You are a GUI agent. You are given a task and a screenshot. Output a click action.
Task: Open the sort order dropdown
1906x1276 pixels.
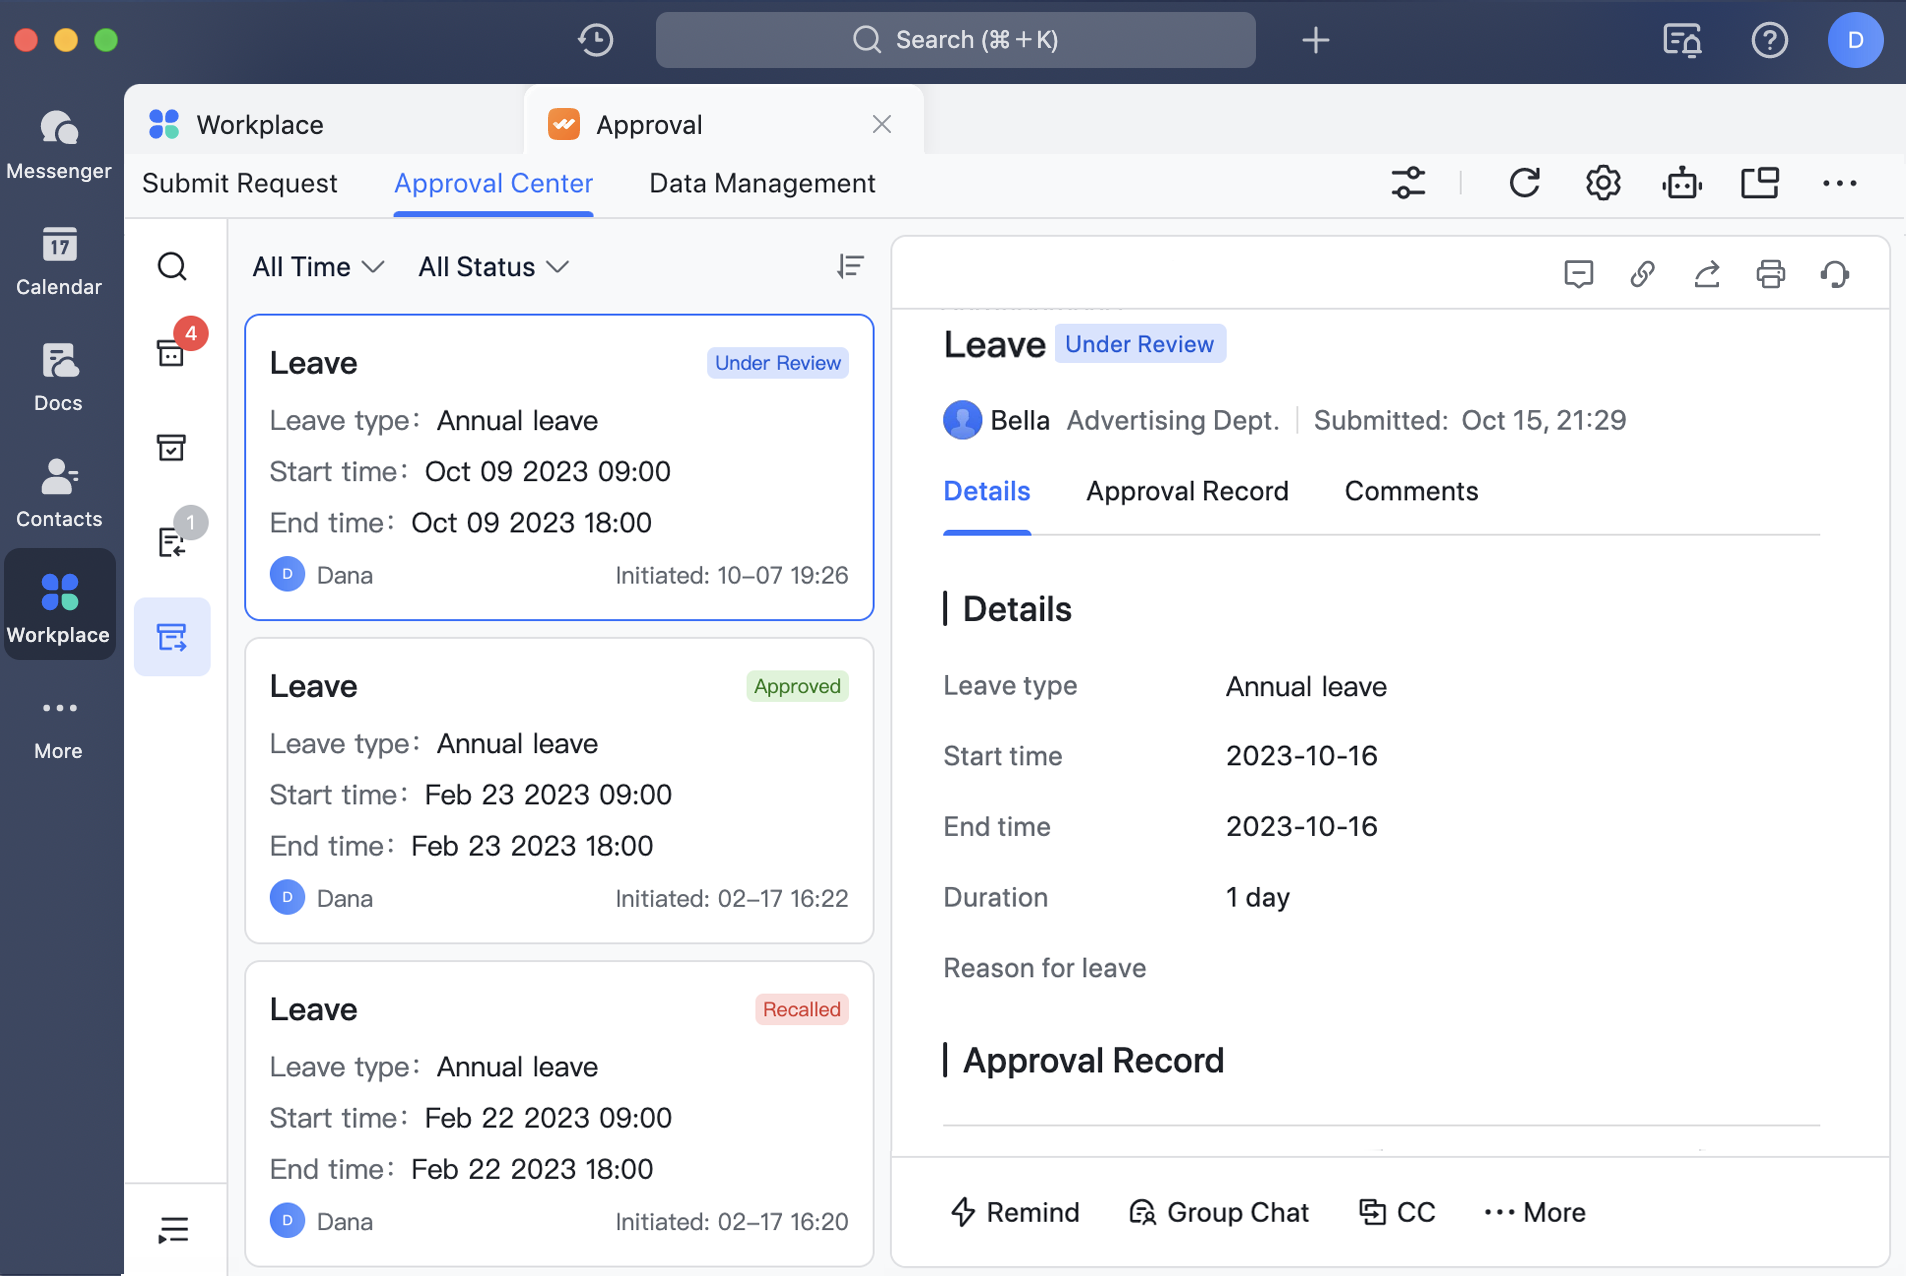coord(851,266)
